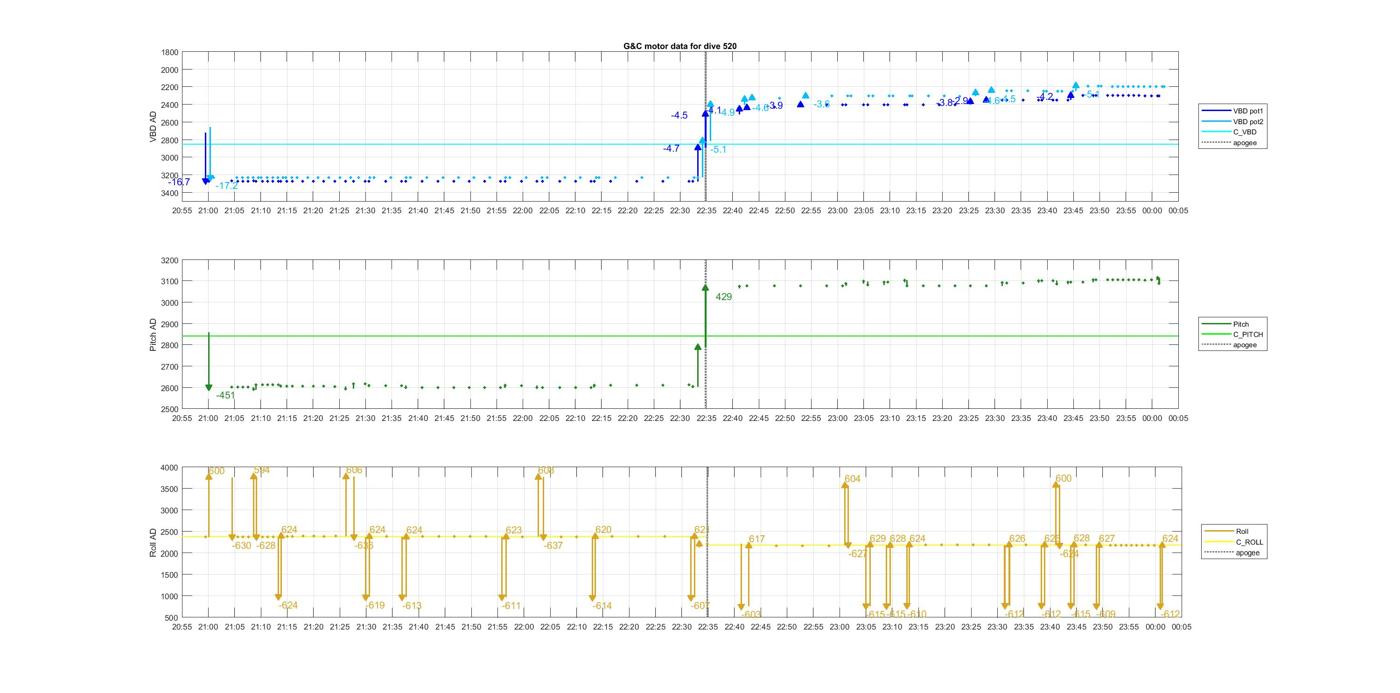Viewport: 1400px width, 693px height.
Task: Click the '-17.2' data label in VBD plot
Action: point(227,186)
